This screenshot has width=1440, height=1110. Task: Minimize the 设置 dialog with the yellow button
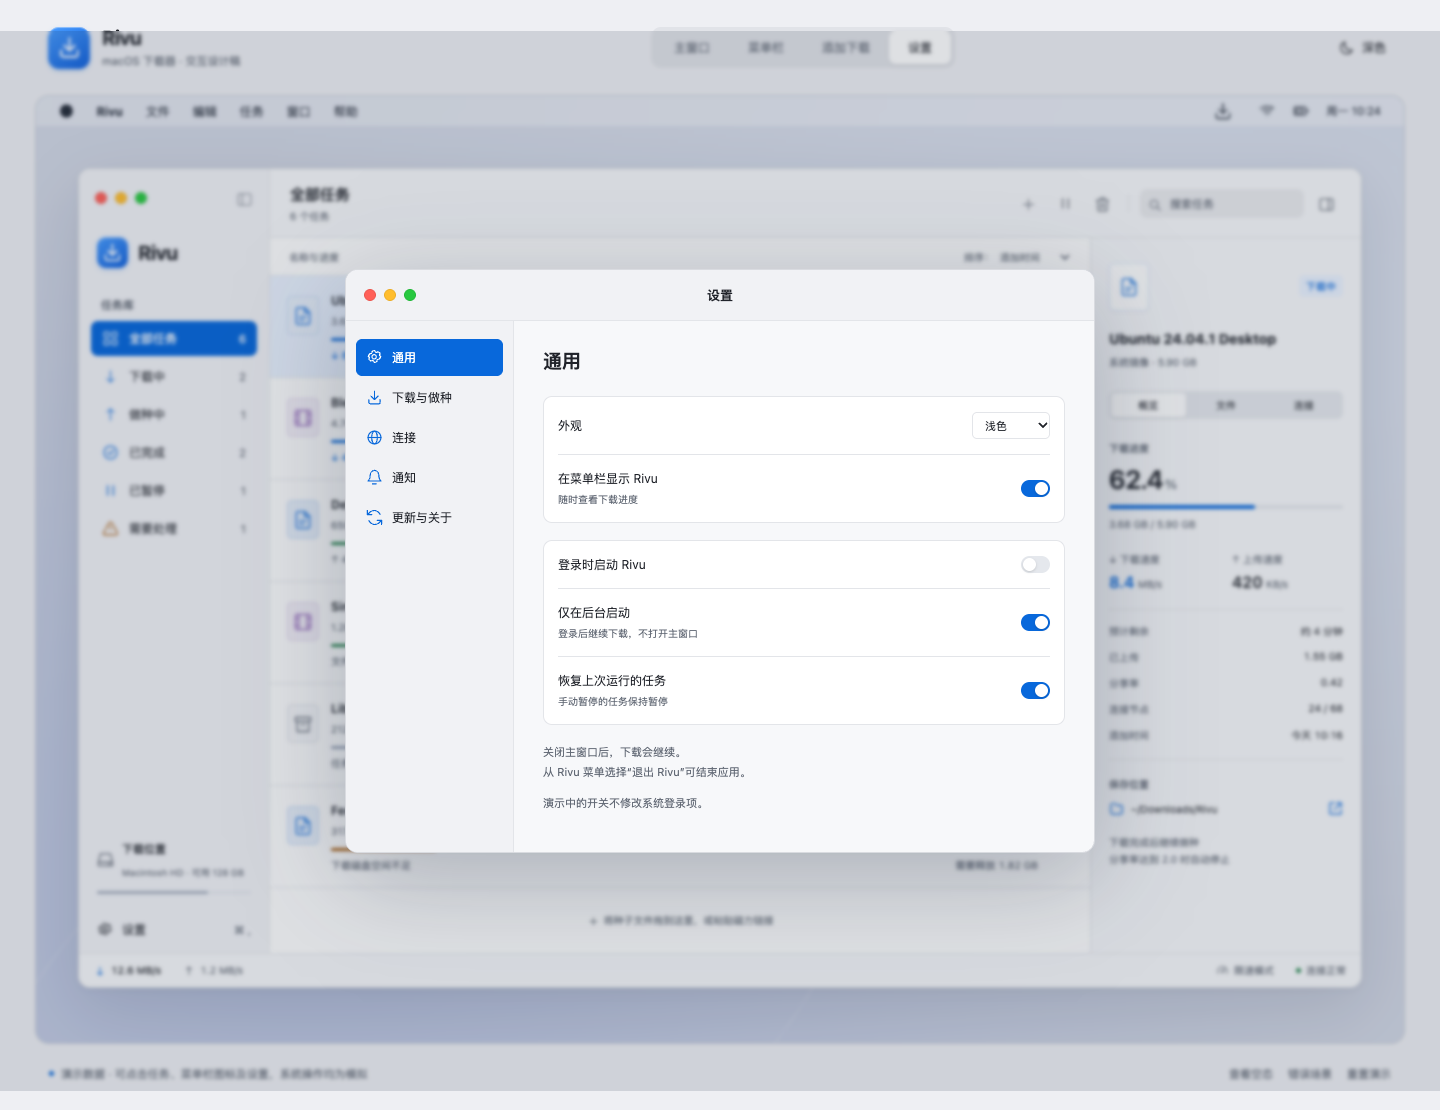pyautogui.click(x=390, y=295)
